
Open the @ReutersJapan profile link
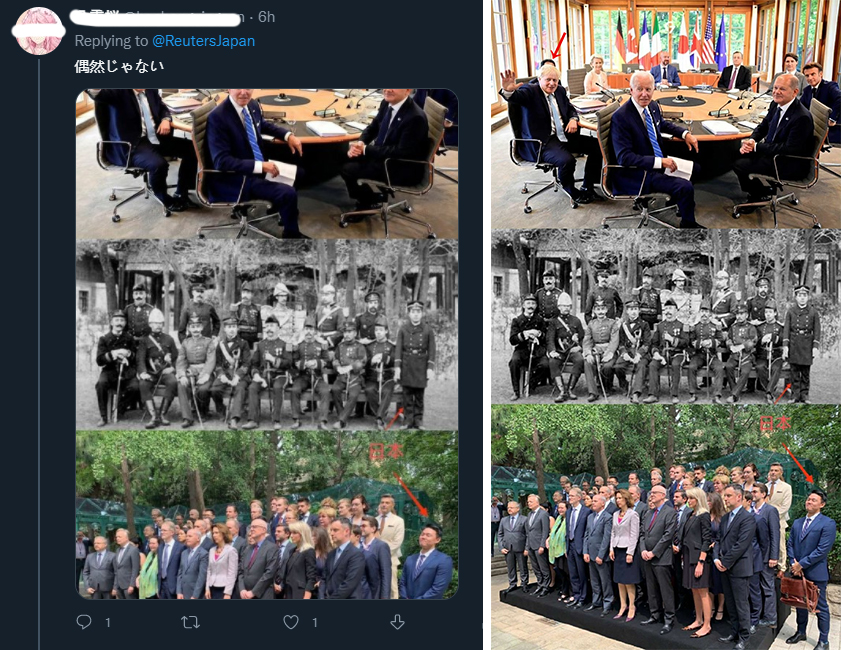203,41
